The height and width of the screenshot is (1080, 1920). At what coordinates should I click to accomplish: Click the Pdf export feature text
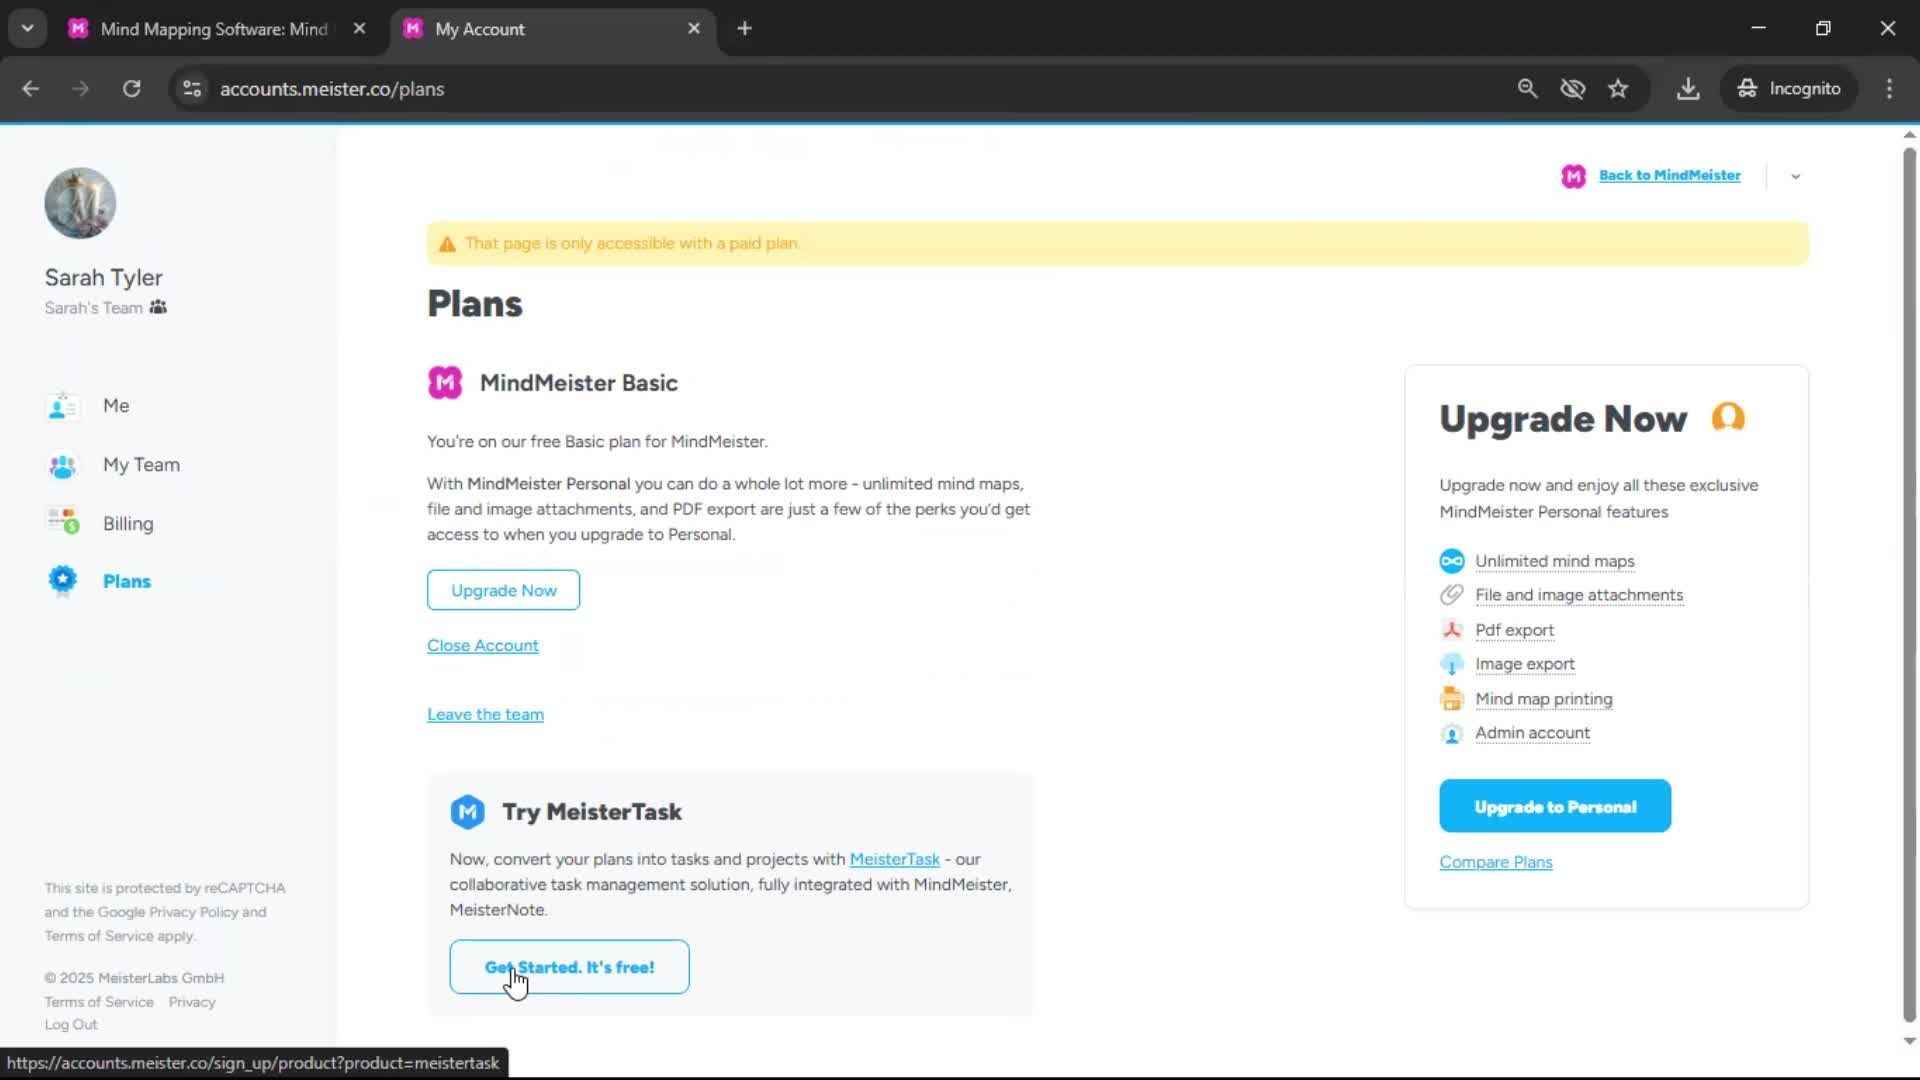[x=1514, y=630]
